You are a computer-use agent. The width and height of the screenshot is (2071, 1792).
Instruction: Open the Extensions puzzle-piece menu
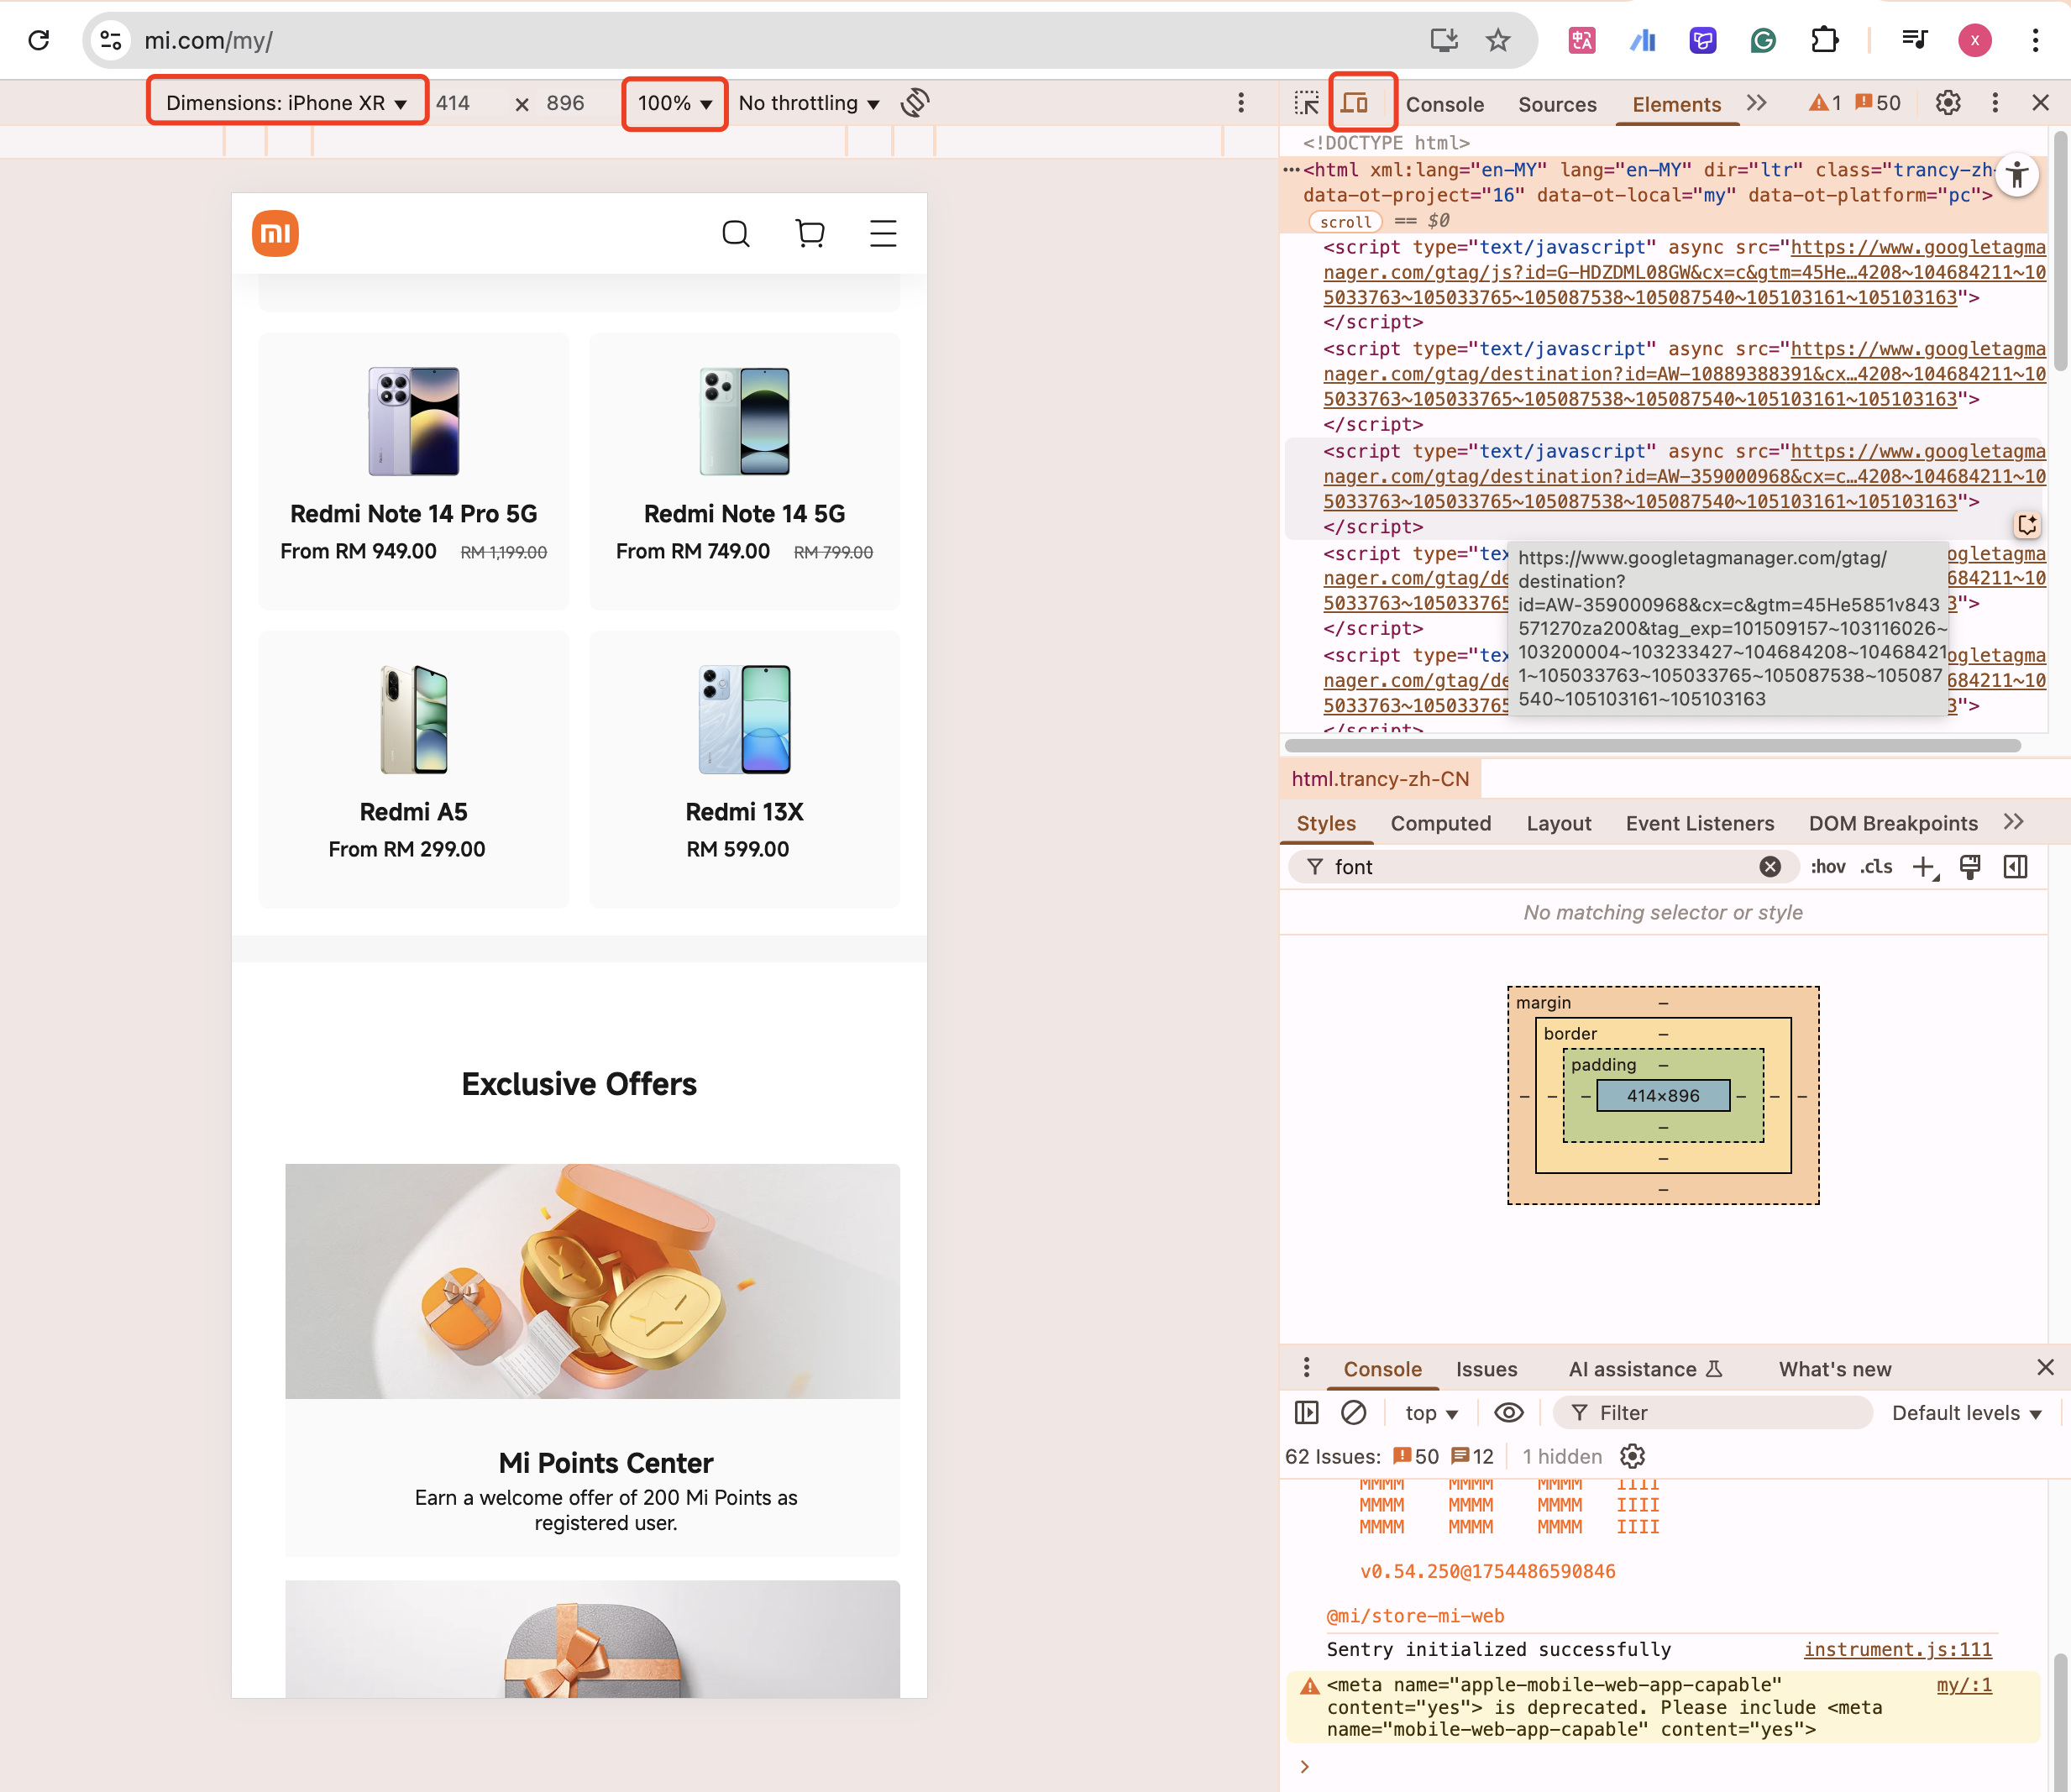pos(1825,40)
